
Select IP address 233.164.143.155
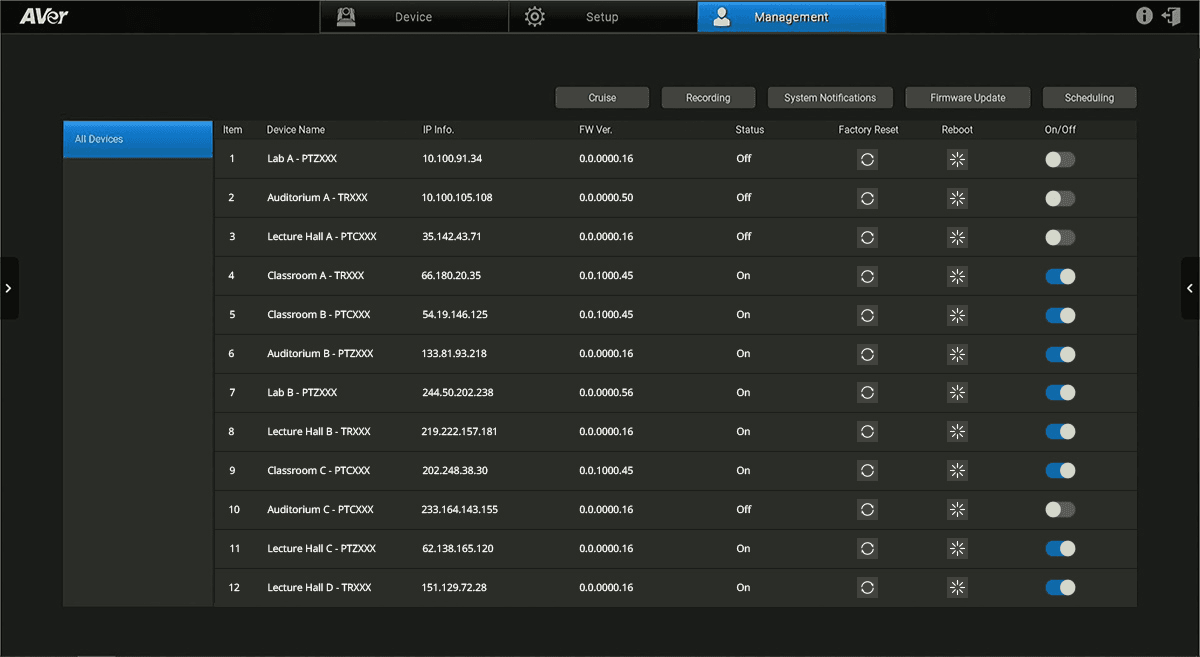pyautogui.click(x=460, y=510)
